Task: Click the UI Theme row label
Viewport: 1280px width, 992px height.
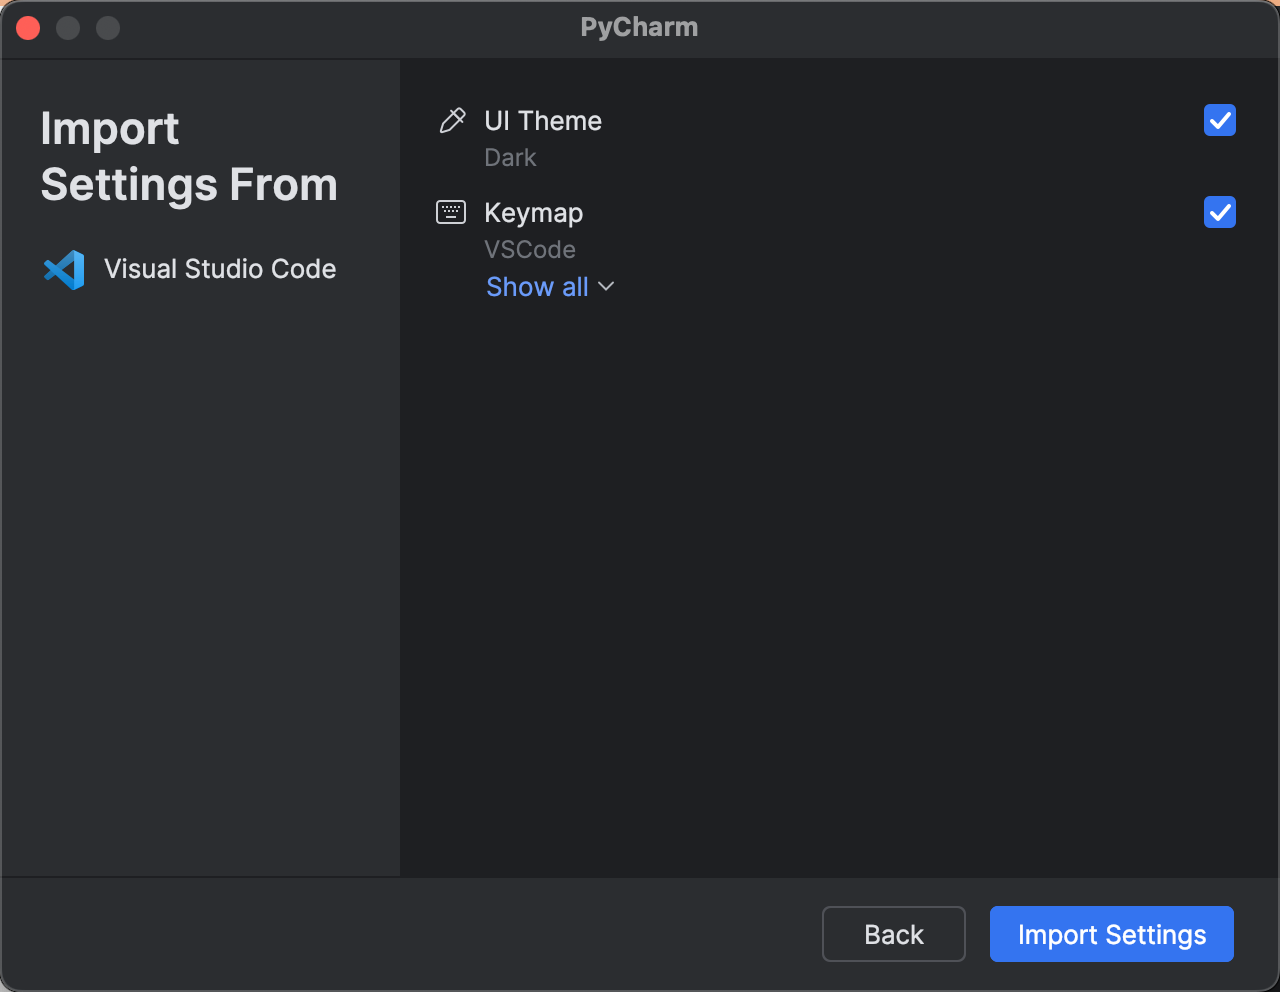Action: pyautogui.click(x=543, y=120)
